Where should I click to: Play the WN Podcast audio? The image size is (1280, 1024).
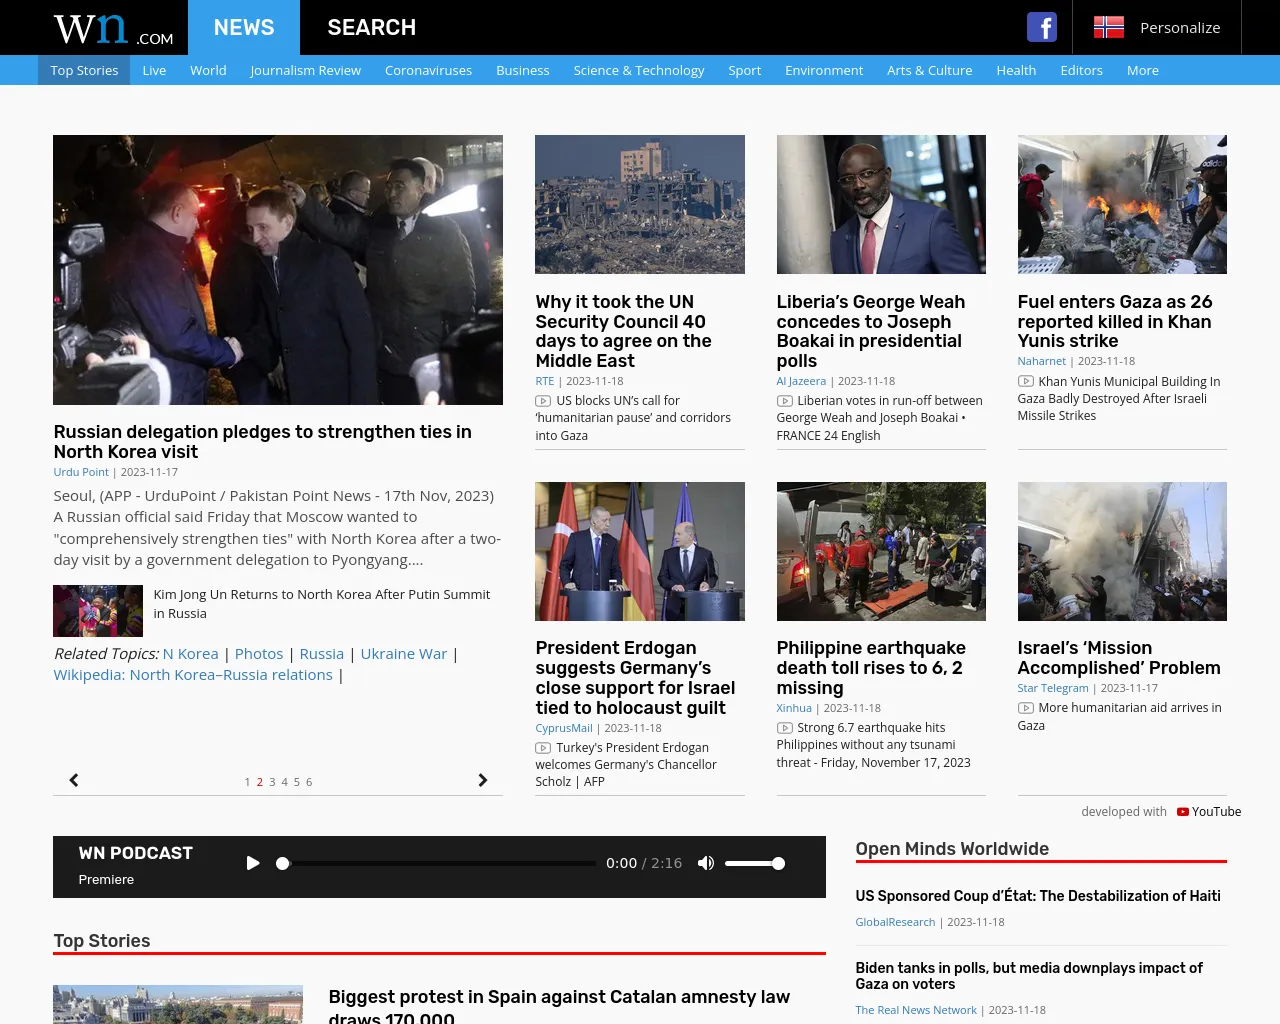point(253,863)
